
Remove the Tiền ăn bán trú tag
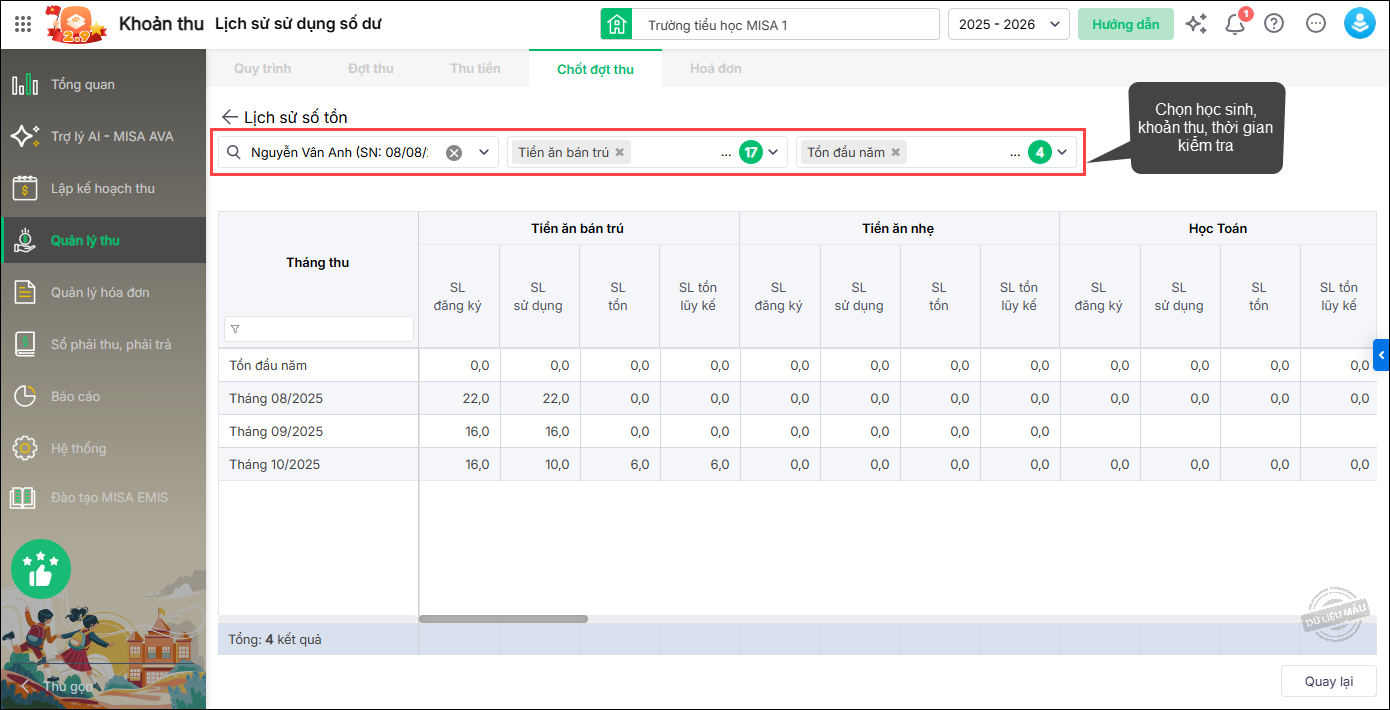(620, 152)
